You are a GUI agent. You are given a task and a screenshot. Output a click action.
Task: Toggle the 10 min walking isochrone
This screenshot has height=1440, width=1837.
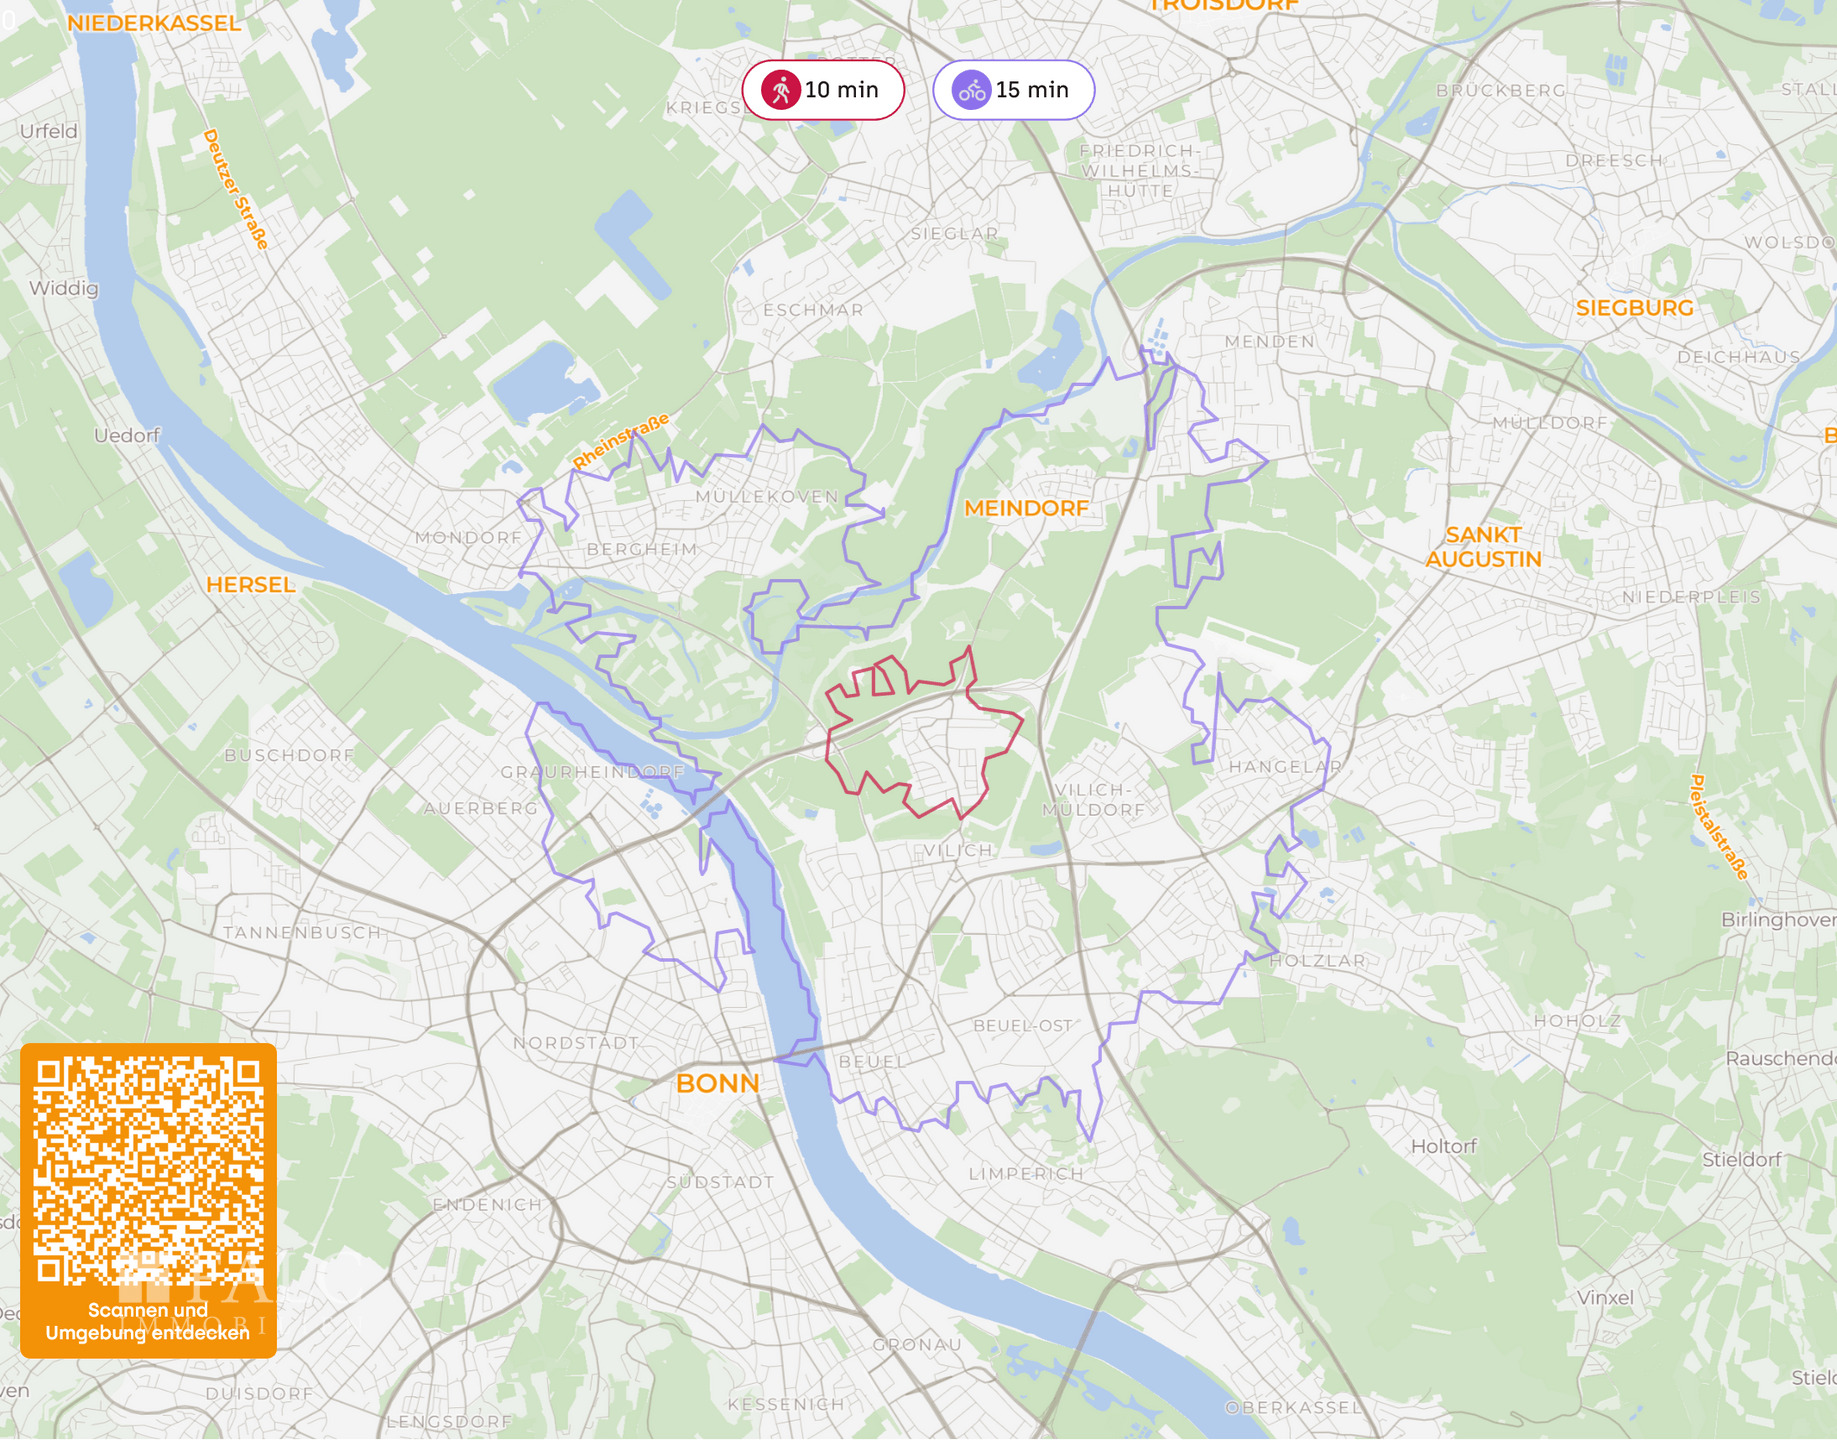point(823,90)
